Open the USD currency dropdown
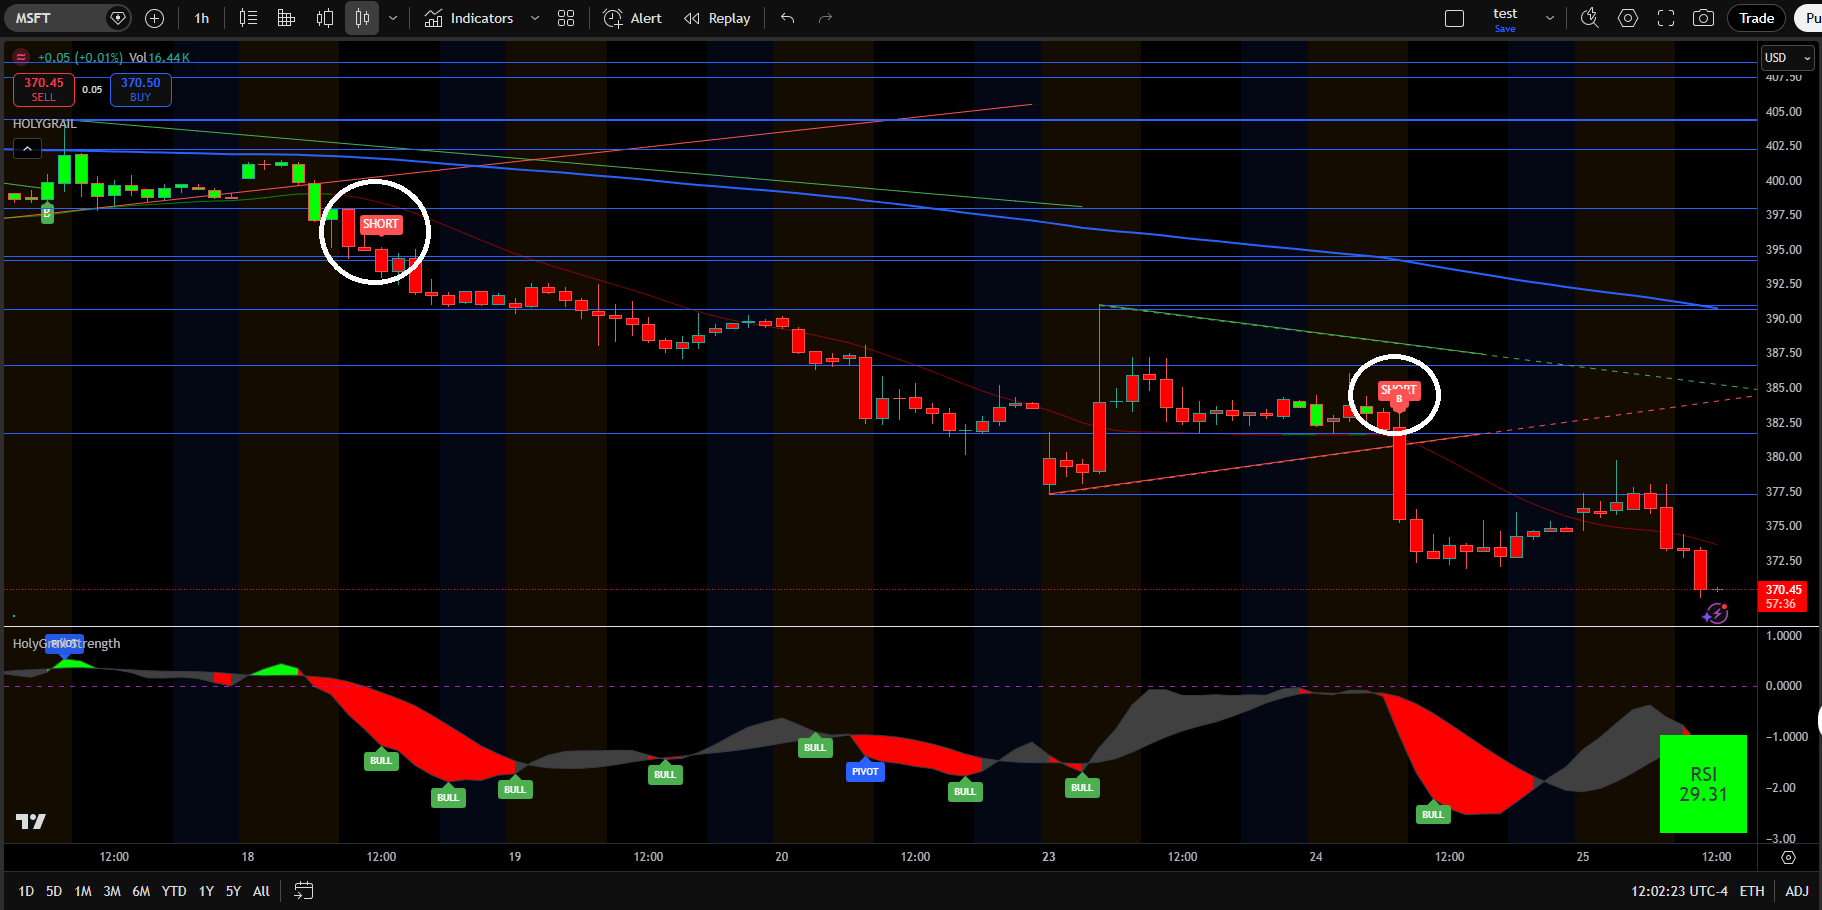The width and height of the screenshot is (1822, 910). [1787, 58]
